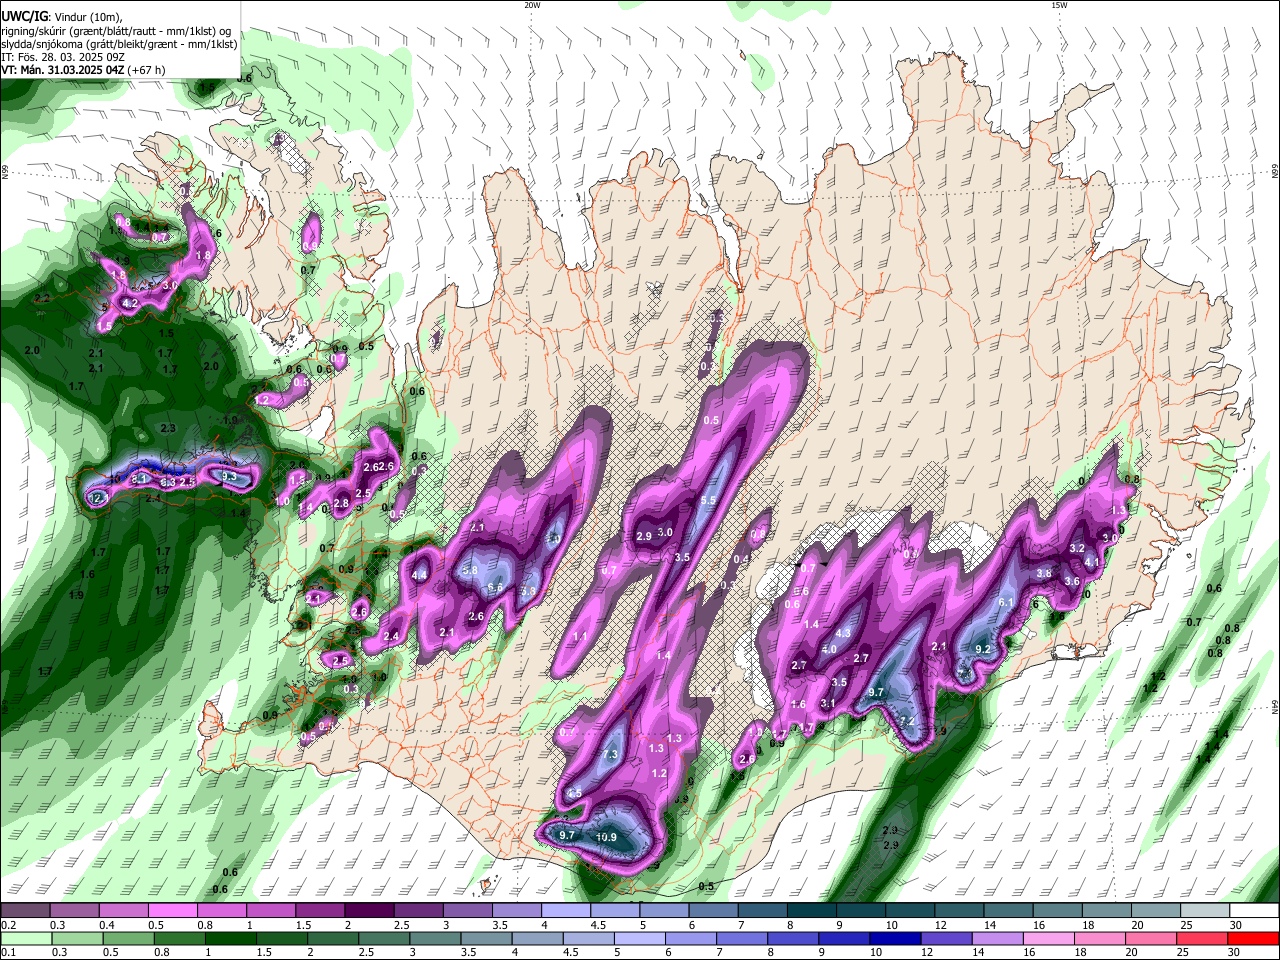Screen dimensions: 1280x960
Task: Click the 'rigning/skúrir' legend description line
Action: pyautogui.click(x=116, y=31)
